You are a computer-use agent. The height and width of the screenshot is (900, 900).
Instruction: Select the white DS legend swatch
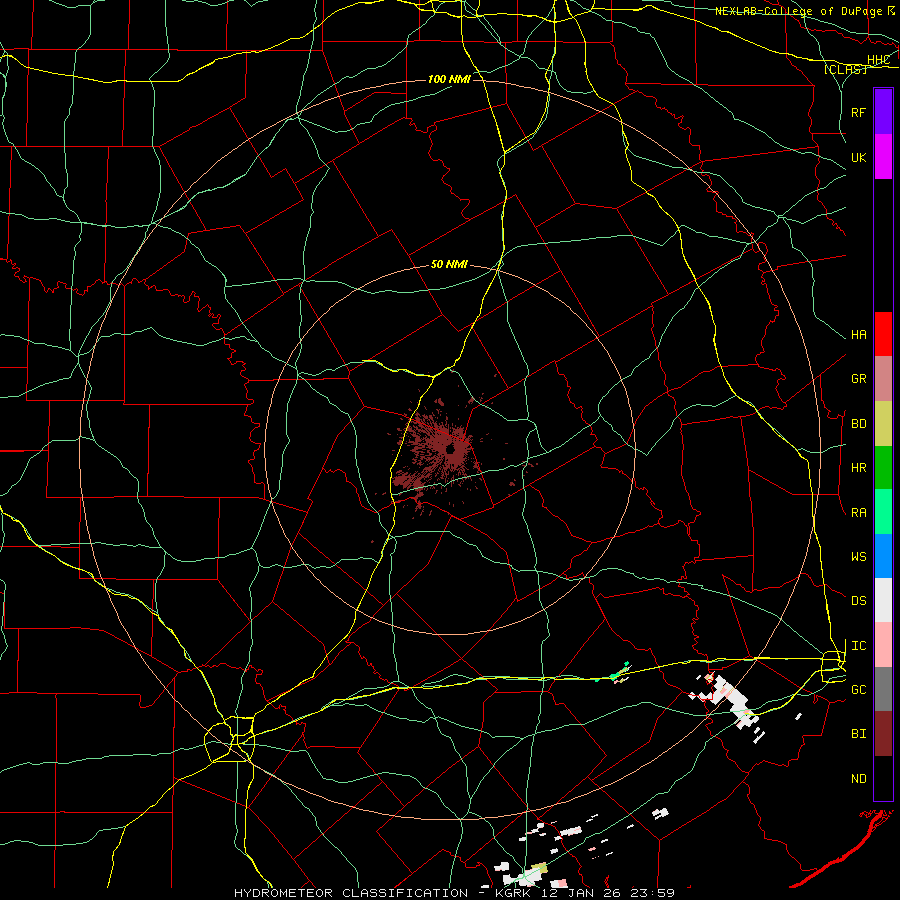[883, 600]
